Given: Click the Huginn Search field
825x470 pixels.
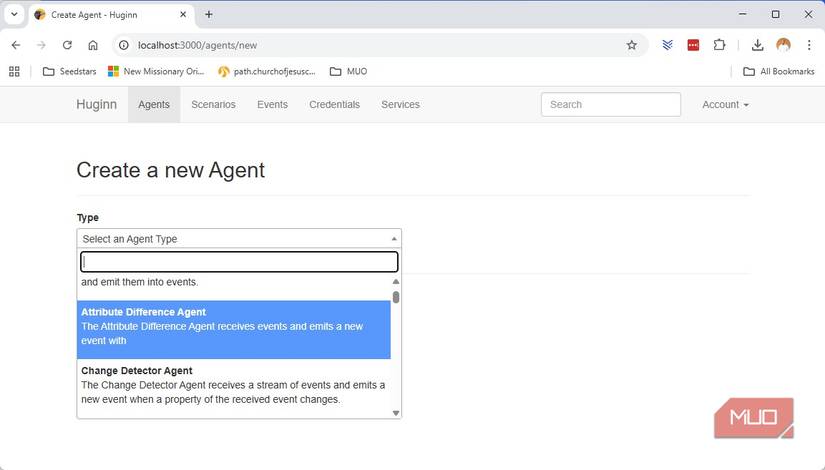Looking at the screenshot, I should [x=610, y=105].
